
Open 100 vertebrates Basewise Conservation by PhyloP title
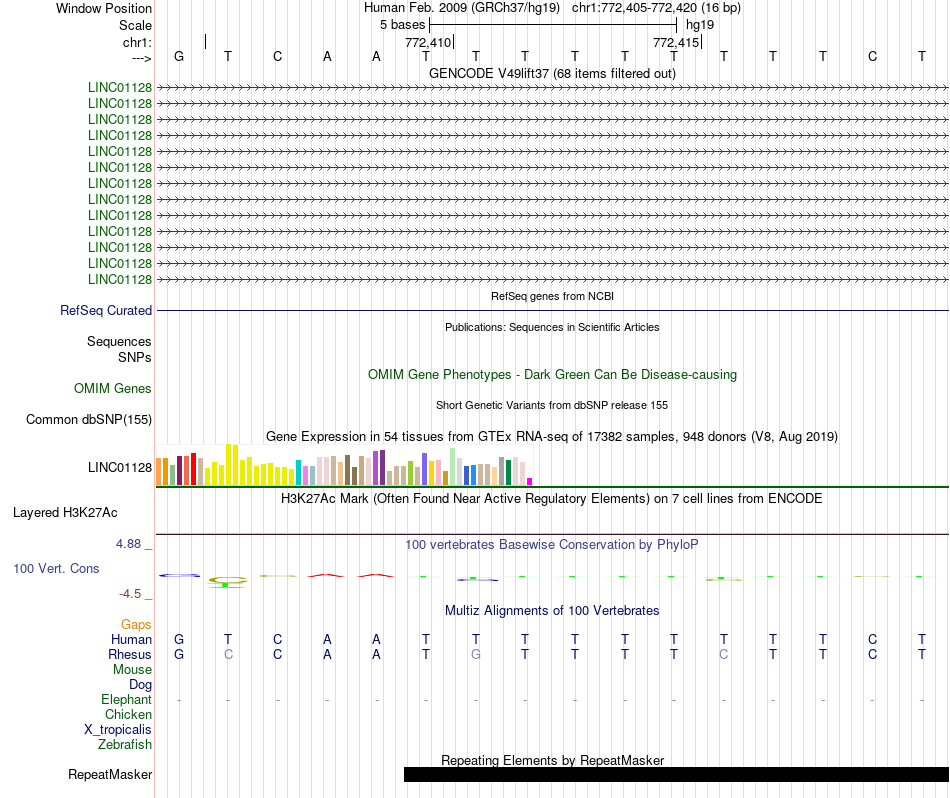[552, 545]
